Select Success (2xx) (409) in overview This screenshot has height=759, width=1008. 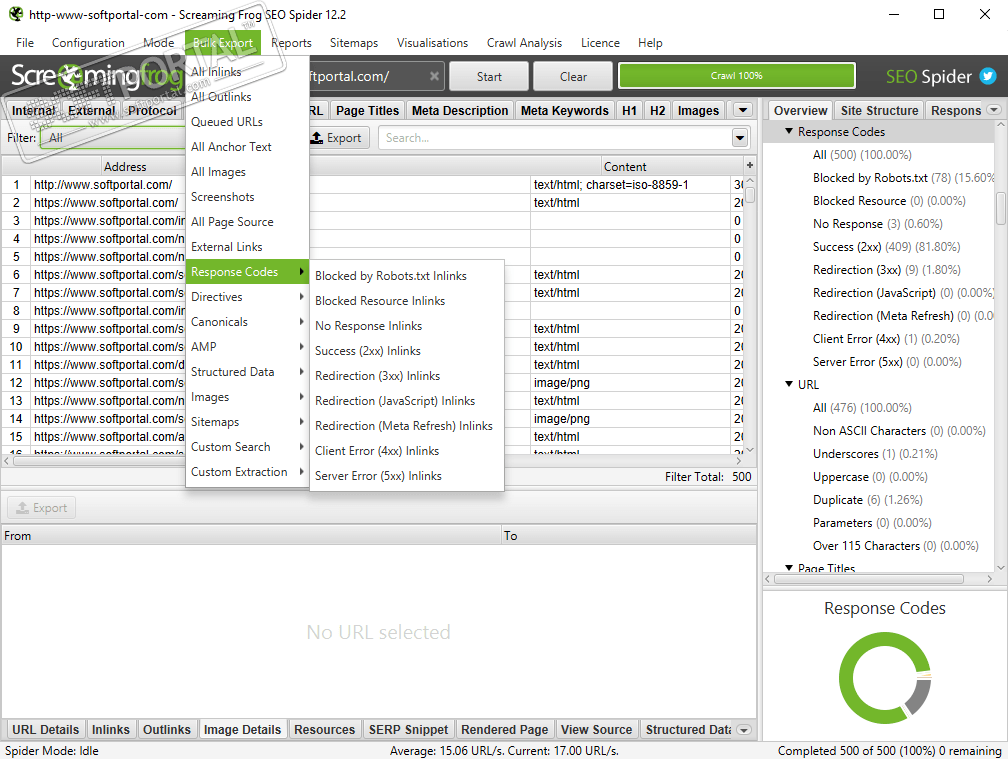(x=886, y=247)
